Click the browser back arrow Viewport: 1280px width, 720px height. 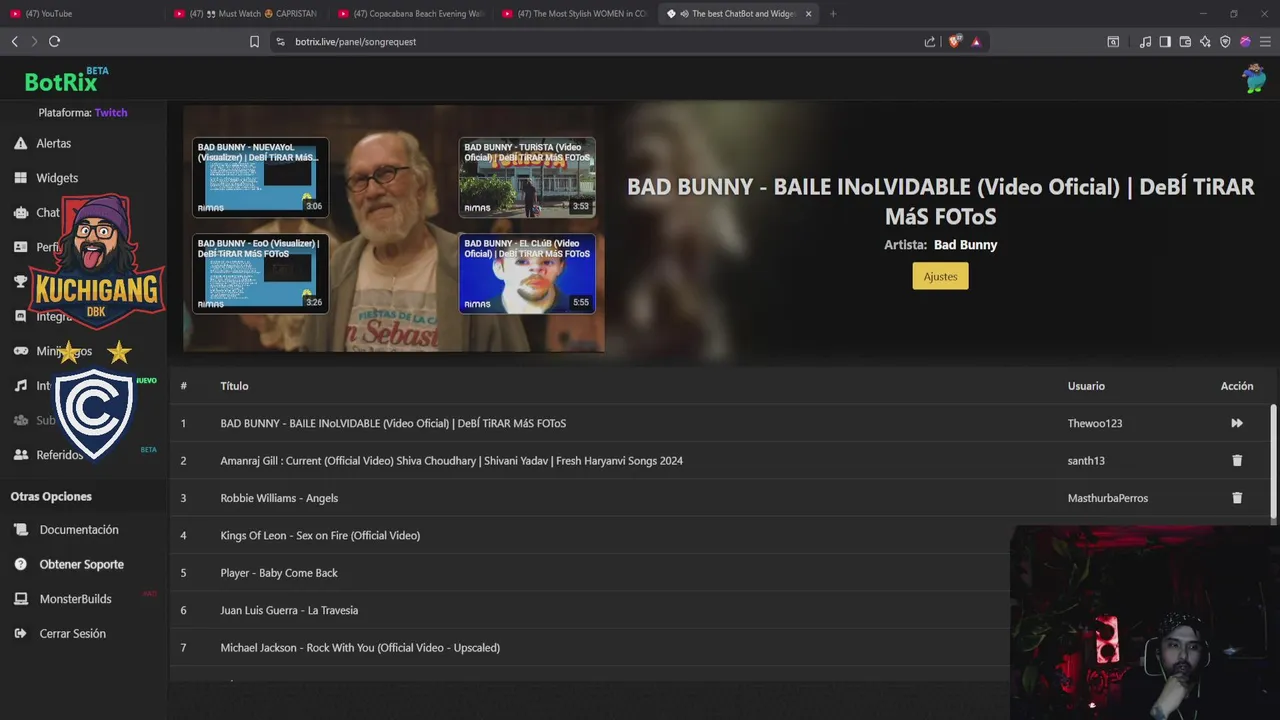(x=14, y=41)
